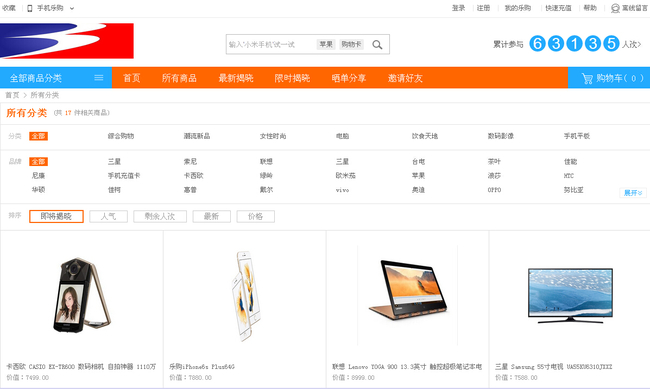This screenshot has width=650, height=389.
Task: Open the Samsung 55-inch TV image
Action: pyautogui.click(x=570, y=295)
